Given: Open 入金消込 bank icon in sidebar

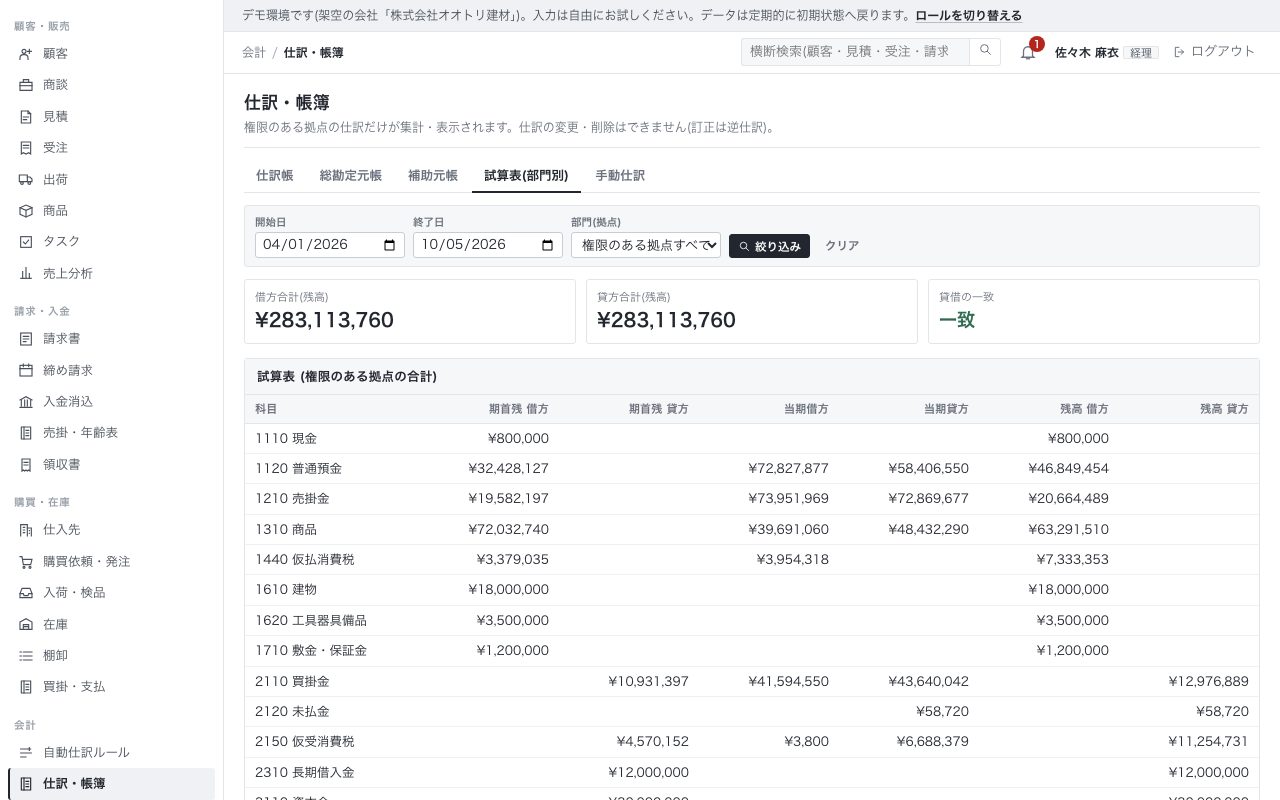Looking at the screenshot, I should tap(26, 402).
